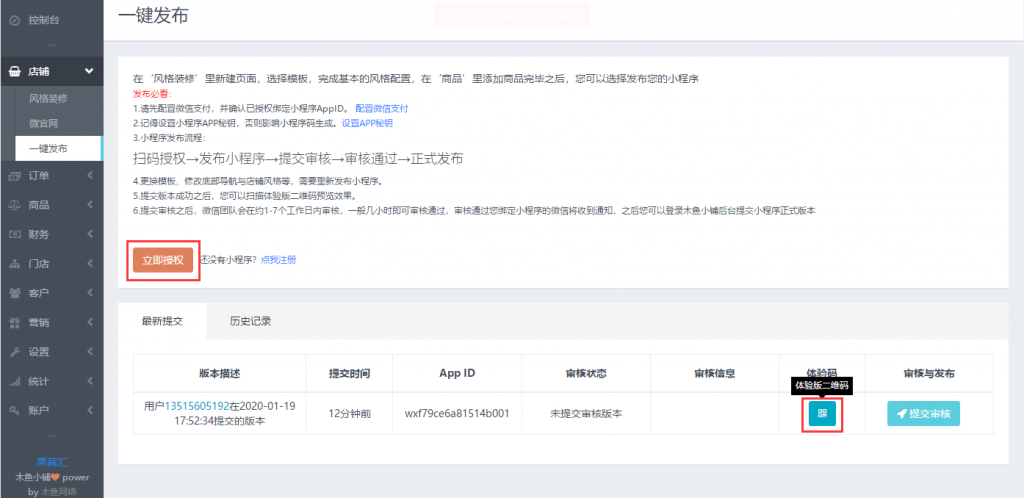The width and height of the screenshot is (1024, 498).
Task: Click the 订单 orders icon in sidebar
Action: click(x=14, y=176)
